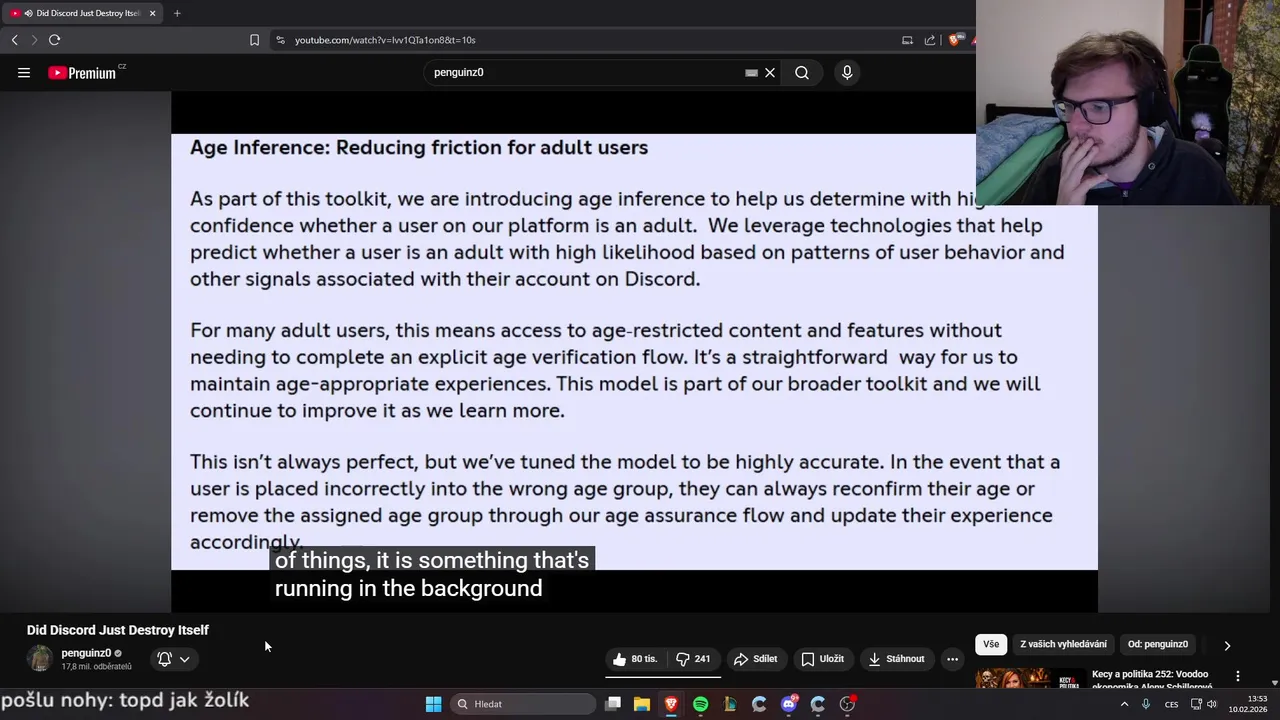Show hidden system tray icons
Image resolution: width=1280 pixels, height=720 pixels.
tap(1124, 704)
